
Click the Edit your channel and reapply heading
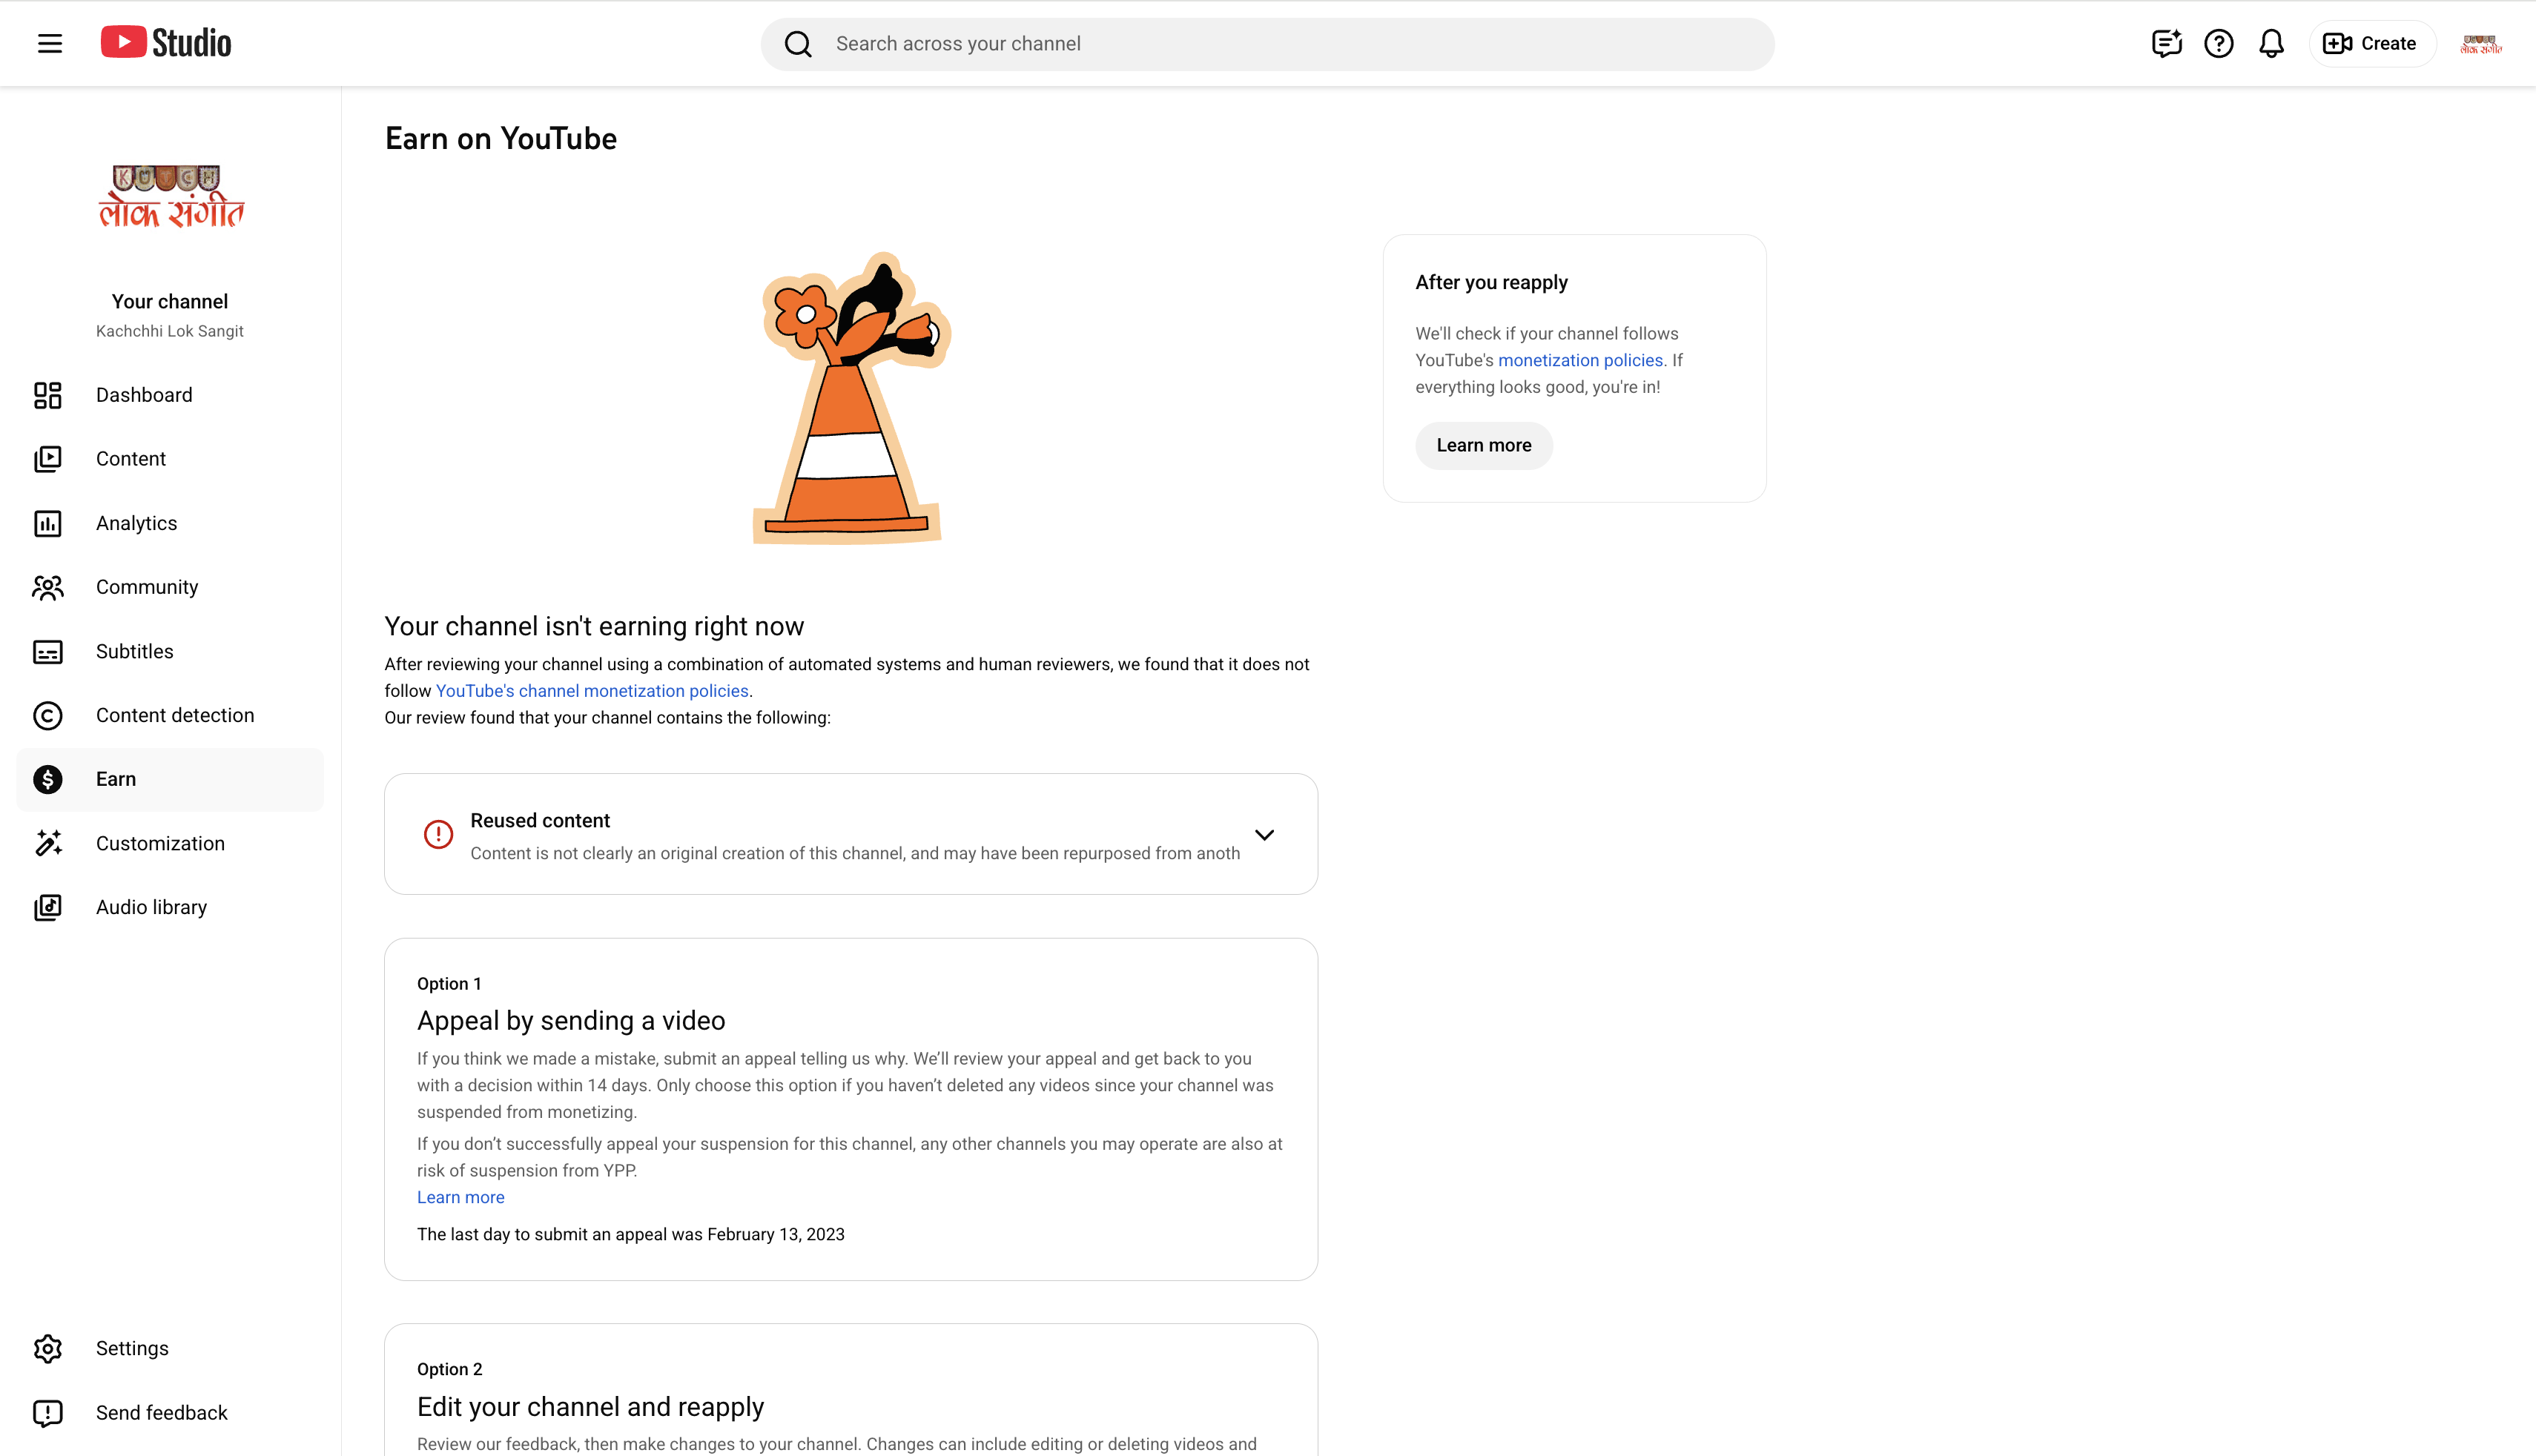[590, 1407]
